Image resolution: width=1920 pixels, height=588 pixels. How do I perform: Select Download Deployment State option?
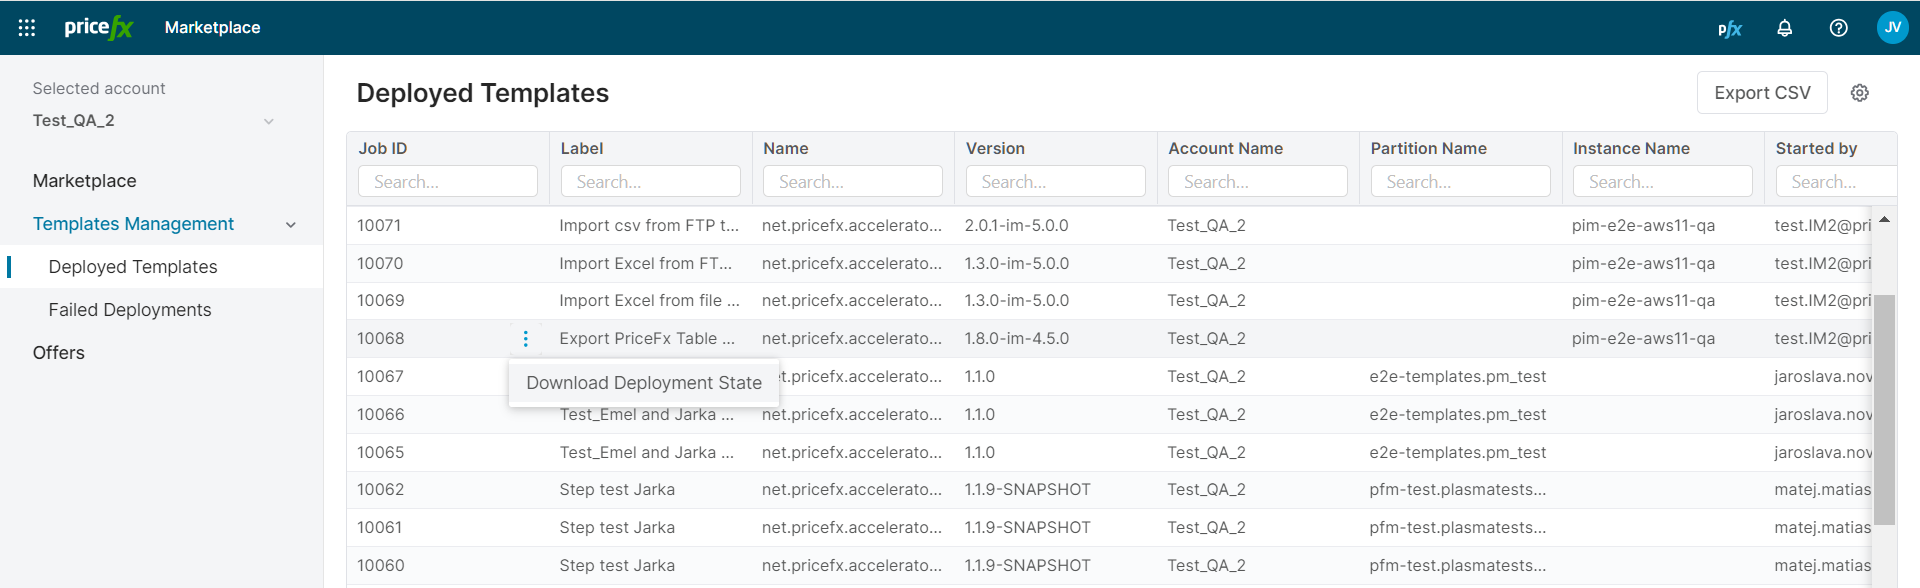[643, 383]
